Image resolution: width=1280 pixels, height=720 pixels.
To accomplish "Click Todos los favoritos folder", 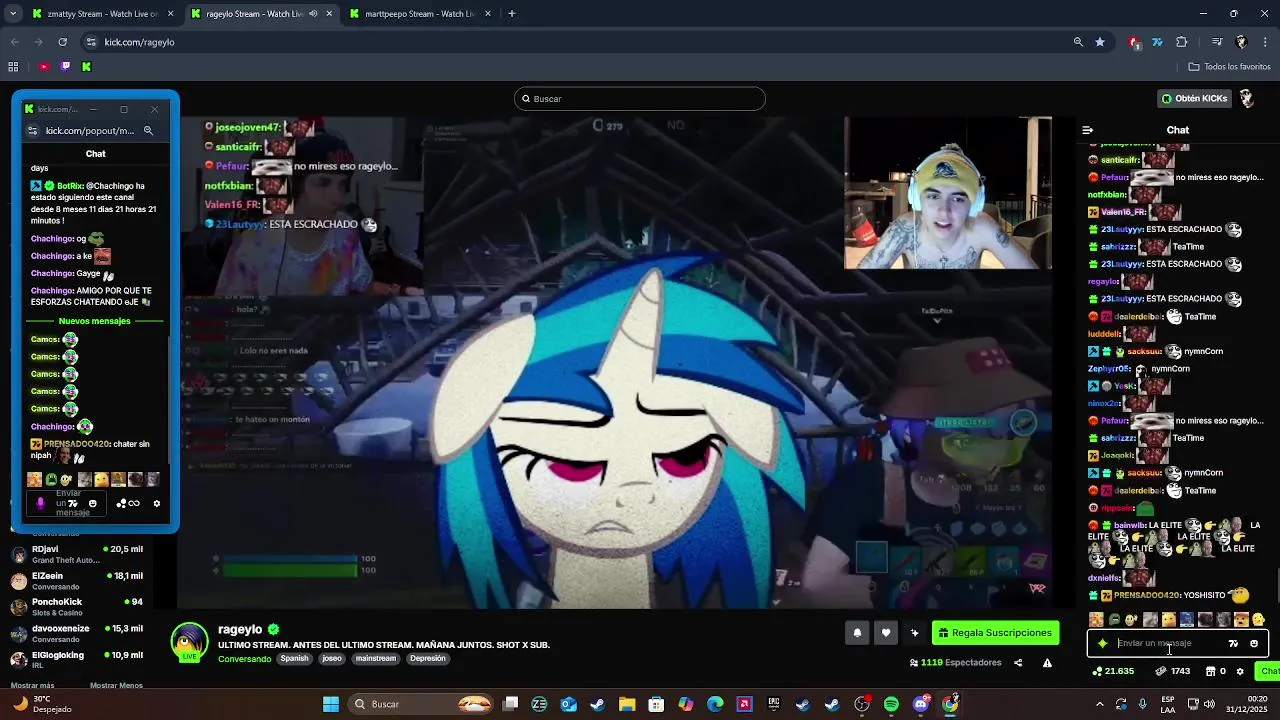I will point(1229,67).
